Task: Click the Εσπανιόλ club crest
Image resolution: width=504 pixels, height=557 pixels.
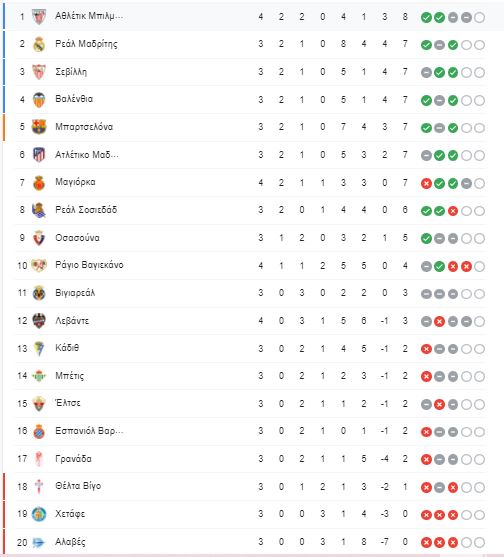Action: pyautogui.click(x=39, y=431)
